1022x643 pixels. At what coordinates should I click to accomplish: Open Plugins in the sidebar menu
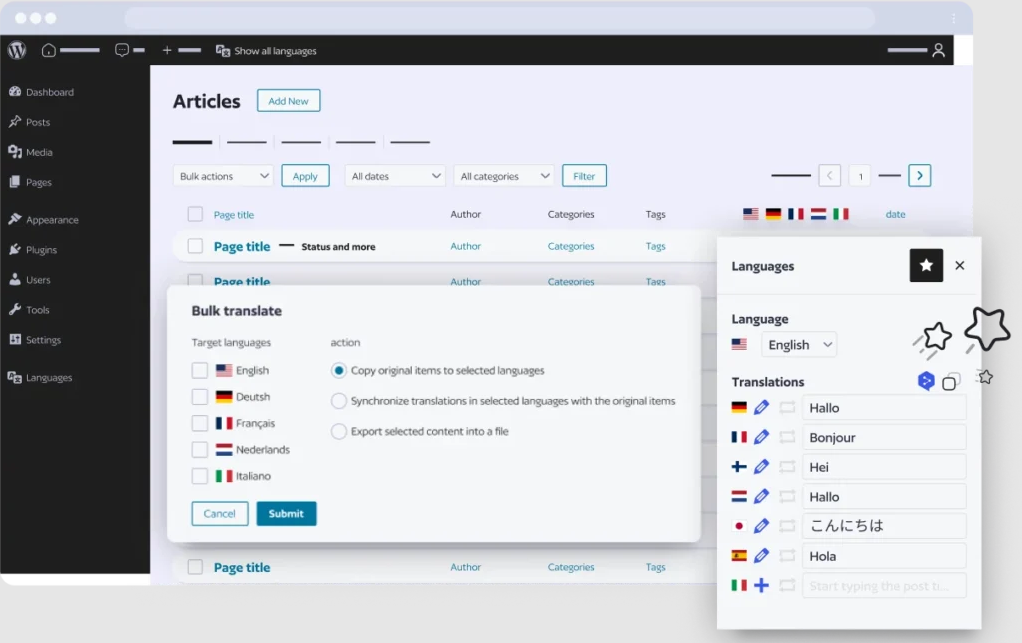(x=41, y=250)
